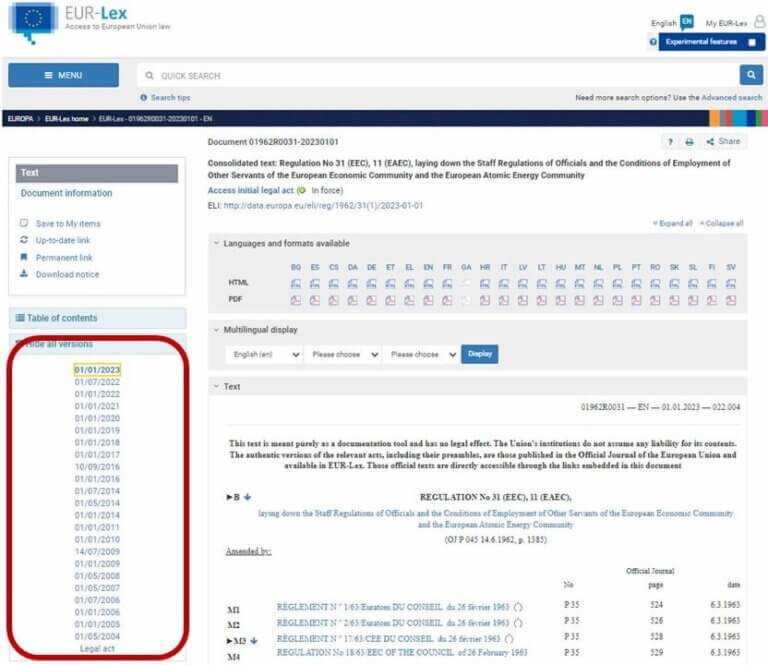Collapse the Languages and formats available section

[217, 244]
